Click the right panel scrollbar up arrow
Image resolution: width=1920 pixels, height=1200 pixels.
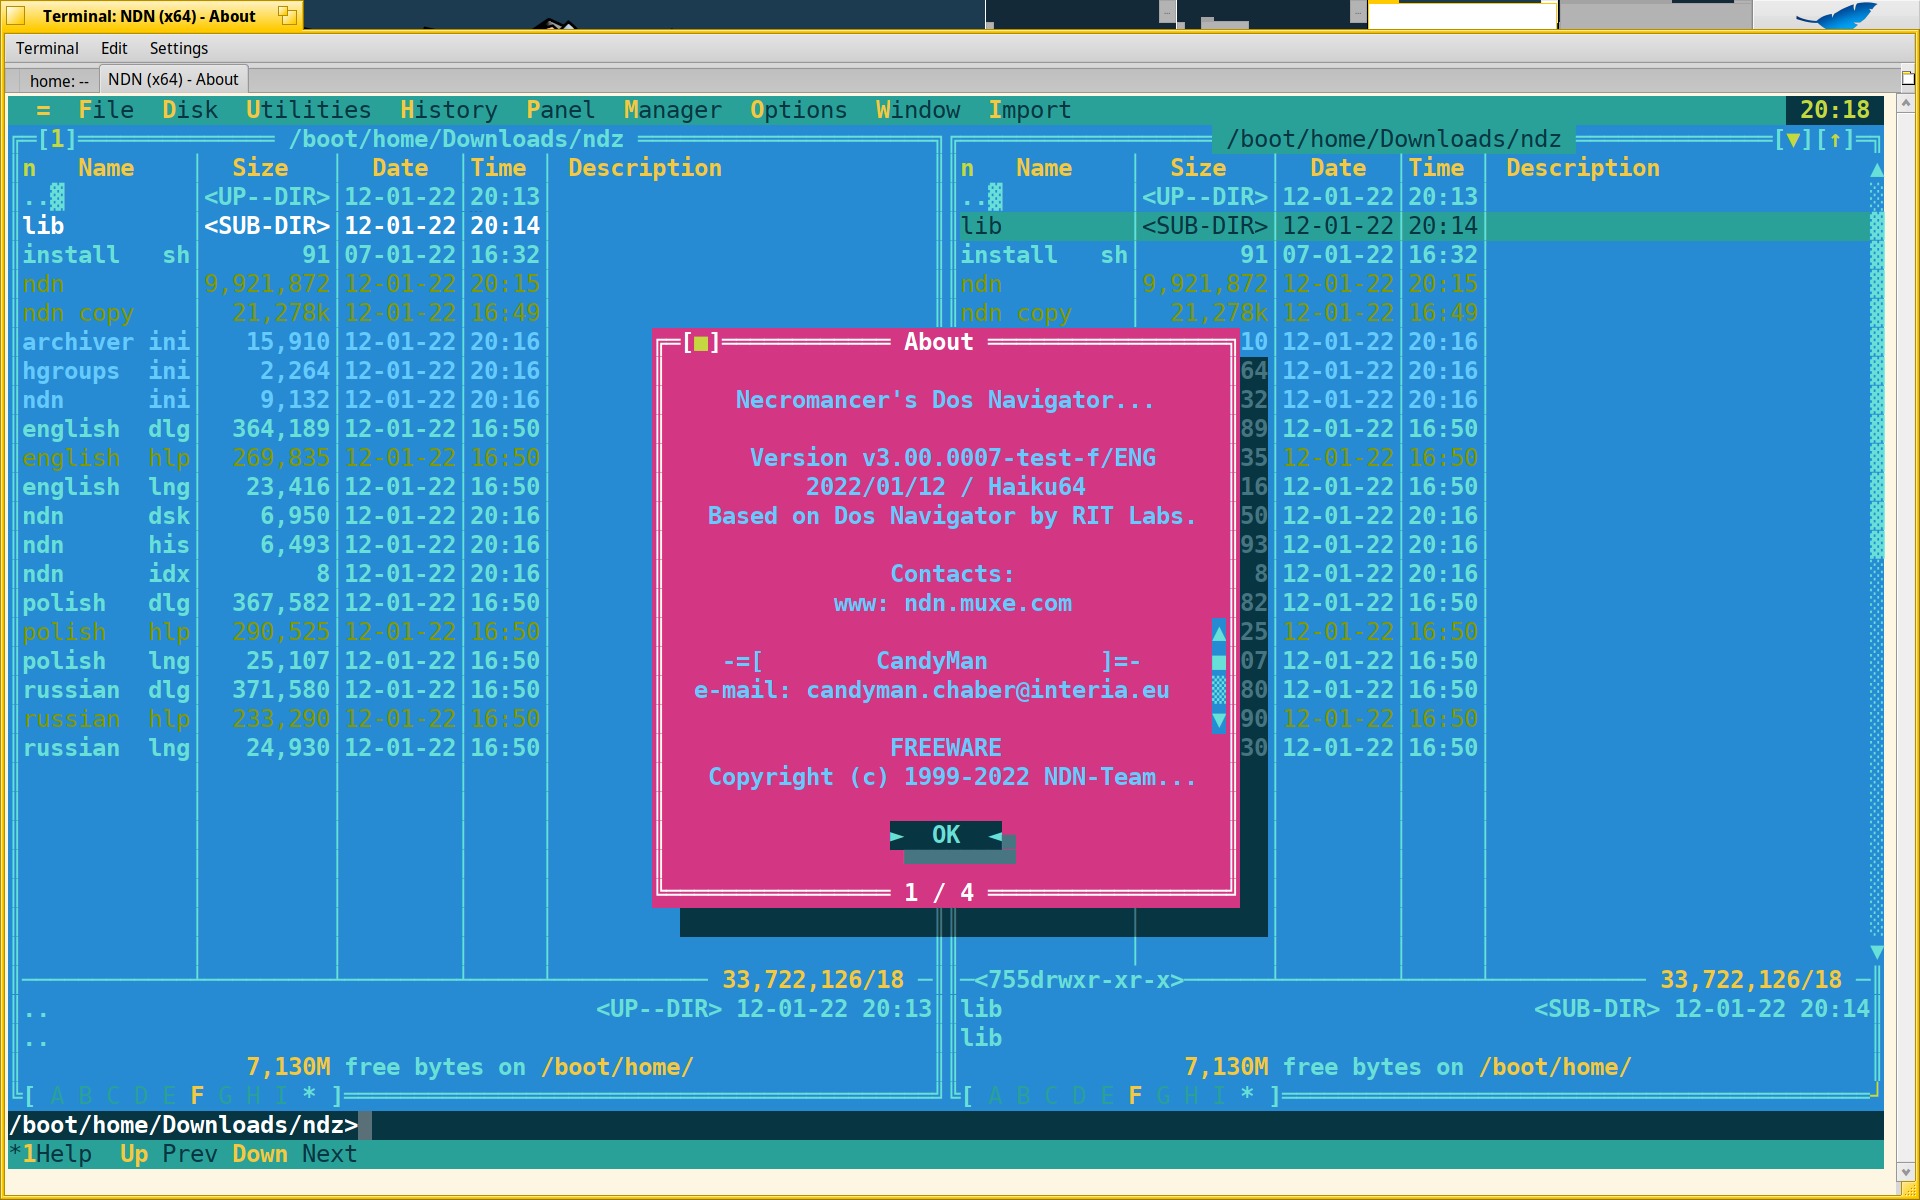1877,169
